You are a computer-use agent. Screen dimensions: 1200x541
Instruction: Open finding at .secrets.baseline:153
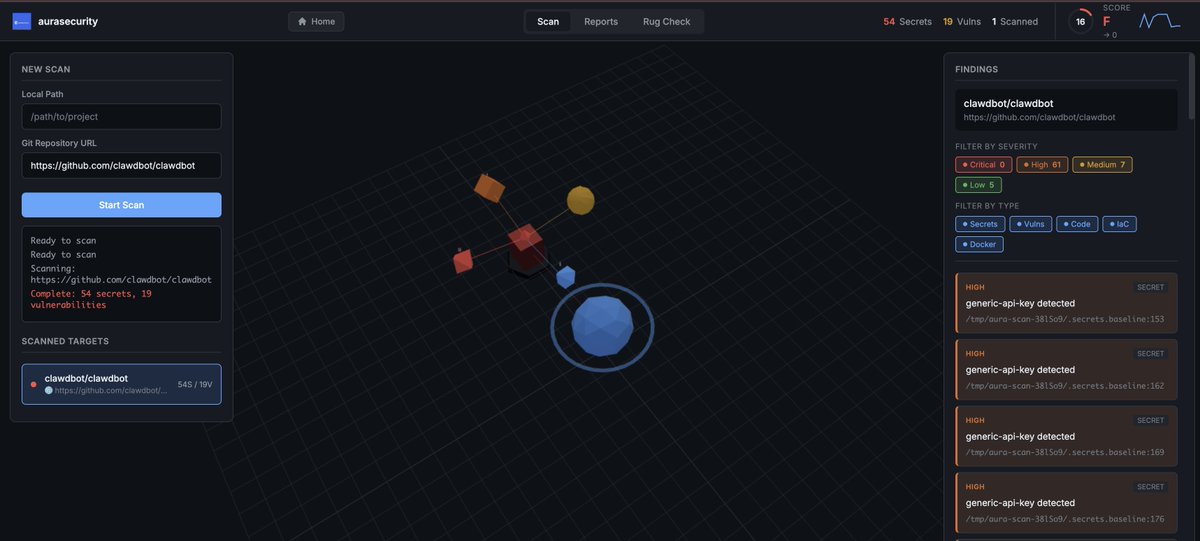[1067, 303]
